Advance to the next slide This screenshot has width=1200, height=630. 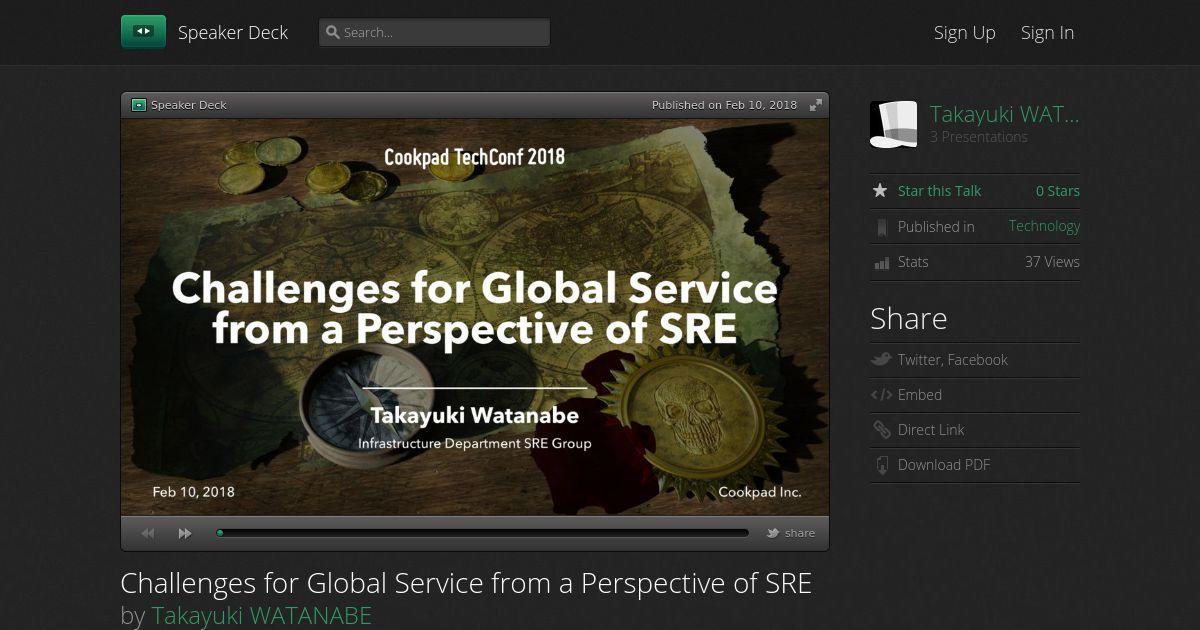pyautogui.click(x=185, y=534)
